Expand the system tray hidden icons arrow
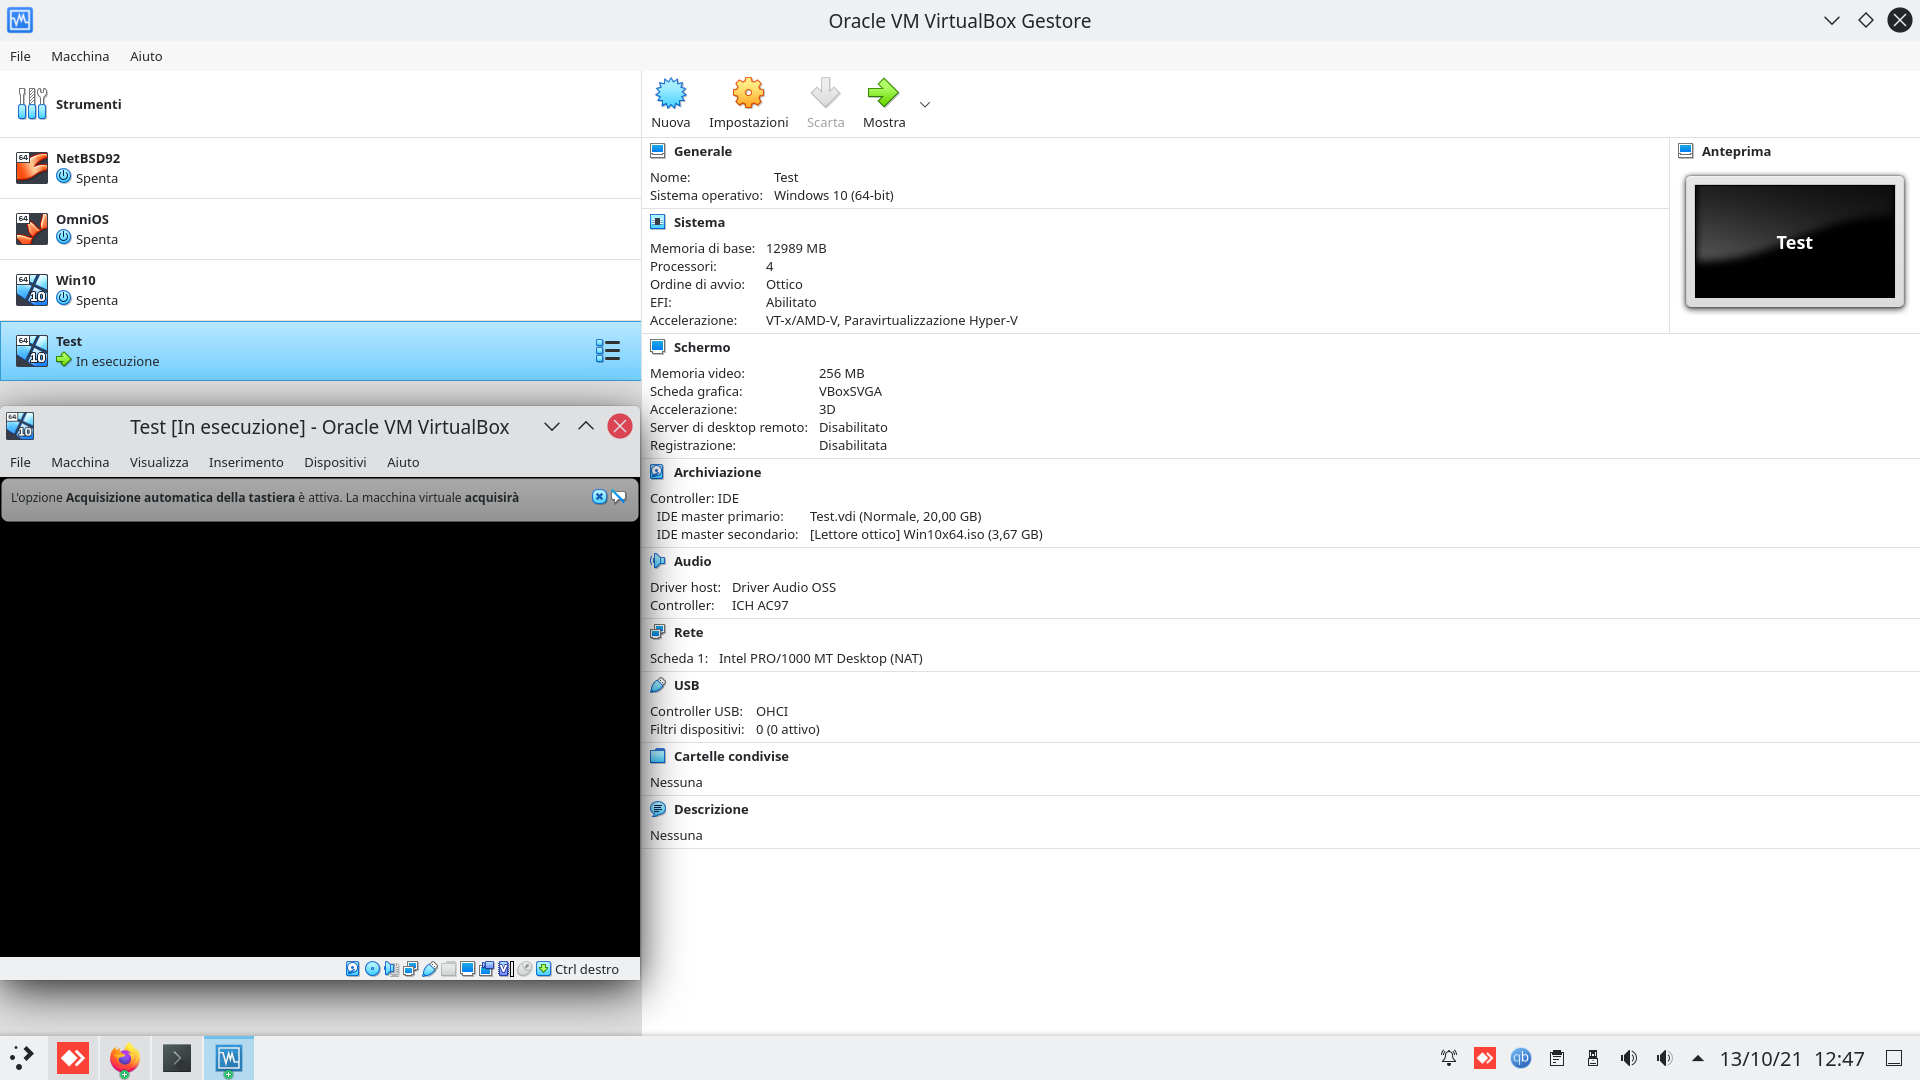This screenshot has height=1080, width=1920. [x=1697, y=1058]
